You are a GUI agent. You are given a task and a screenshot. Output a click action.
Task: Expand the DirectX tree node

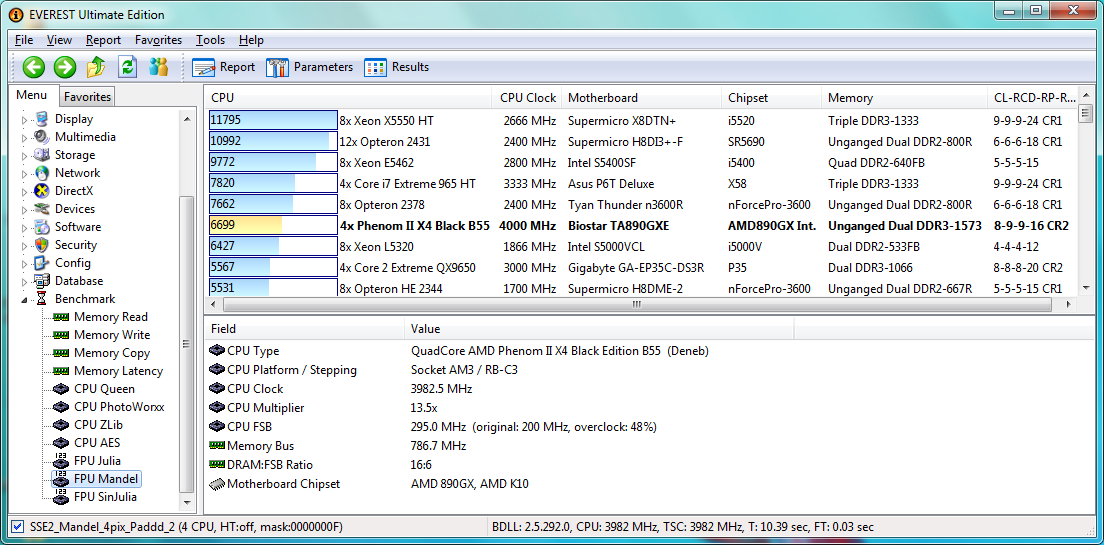25,192
